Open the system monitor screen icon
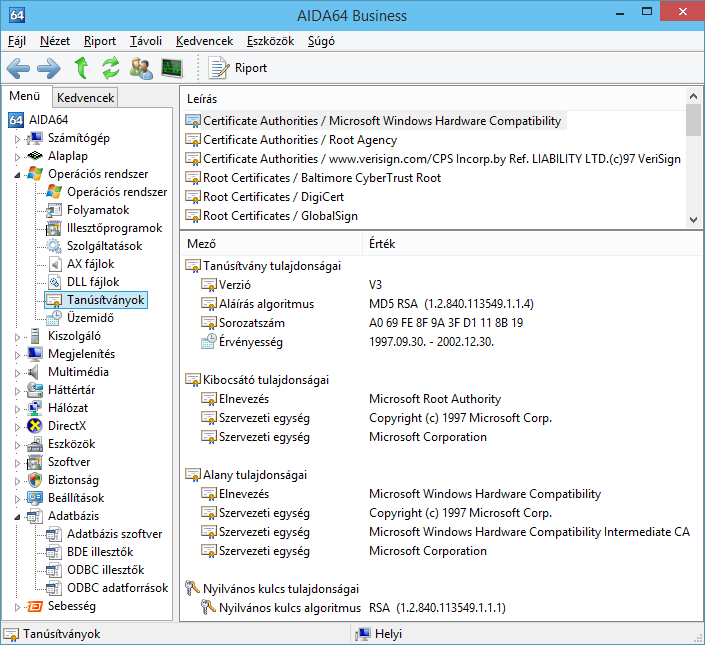 pos(172,68)
